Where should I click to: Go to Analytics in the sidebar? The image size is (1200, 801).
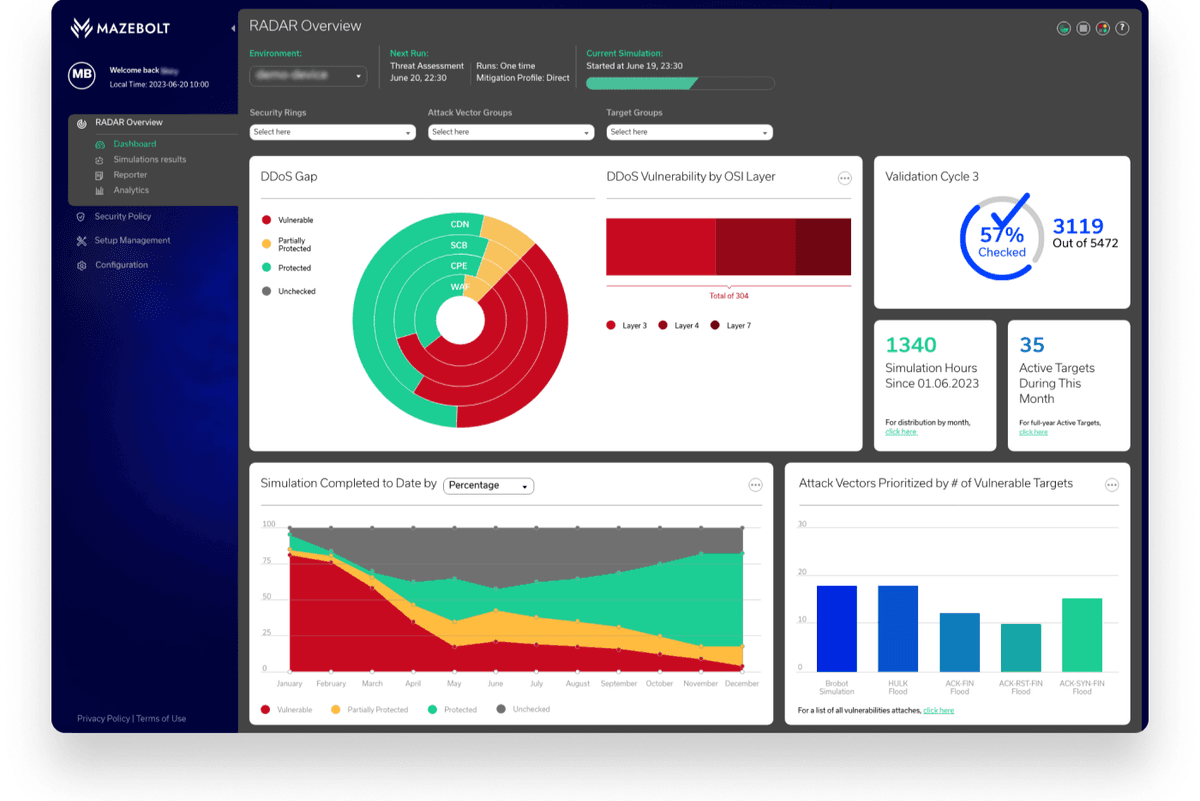tap(131, 190)
